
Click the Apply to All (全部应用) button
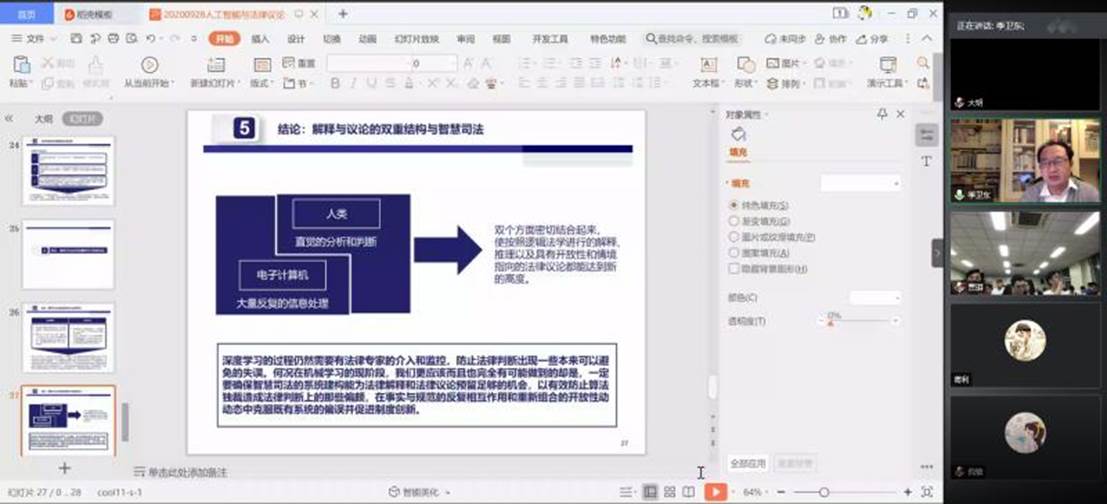pos(747,464)
